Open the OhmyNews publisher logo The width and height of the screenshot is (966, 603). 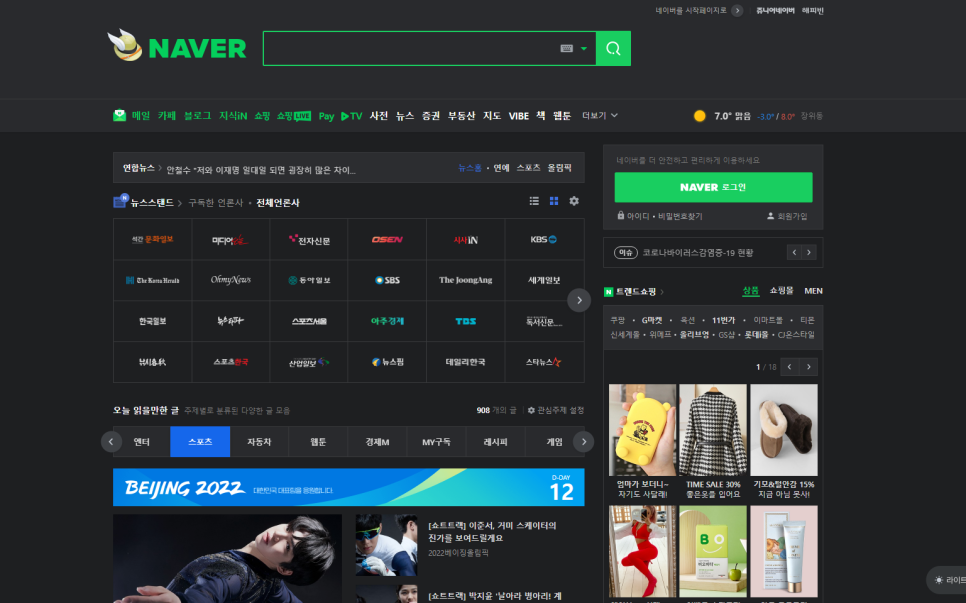(x=230, y=280)
